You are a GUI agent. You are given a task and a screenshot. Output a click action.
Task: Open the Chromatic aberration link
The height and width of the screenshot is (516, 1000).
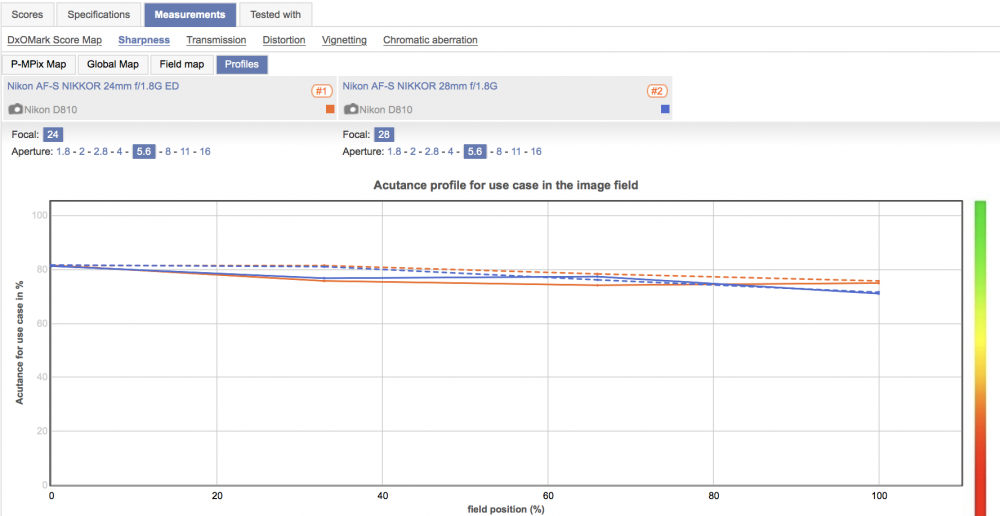(430, 40)
